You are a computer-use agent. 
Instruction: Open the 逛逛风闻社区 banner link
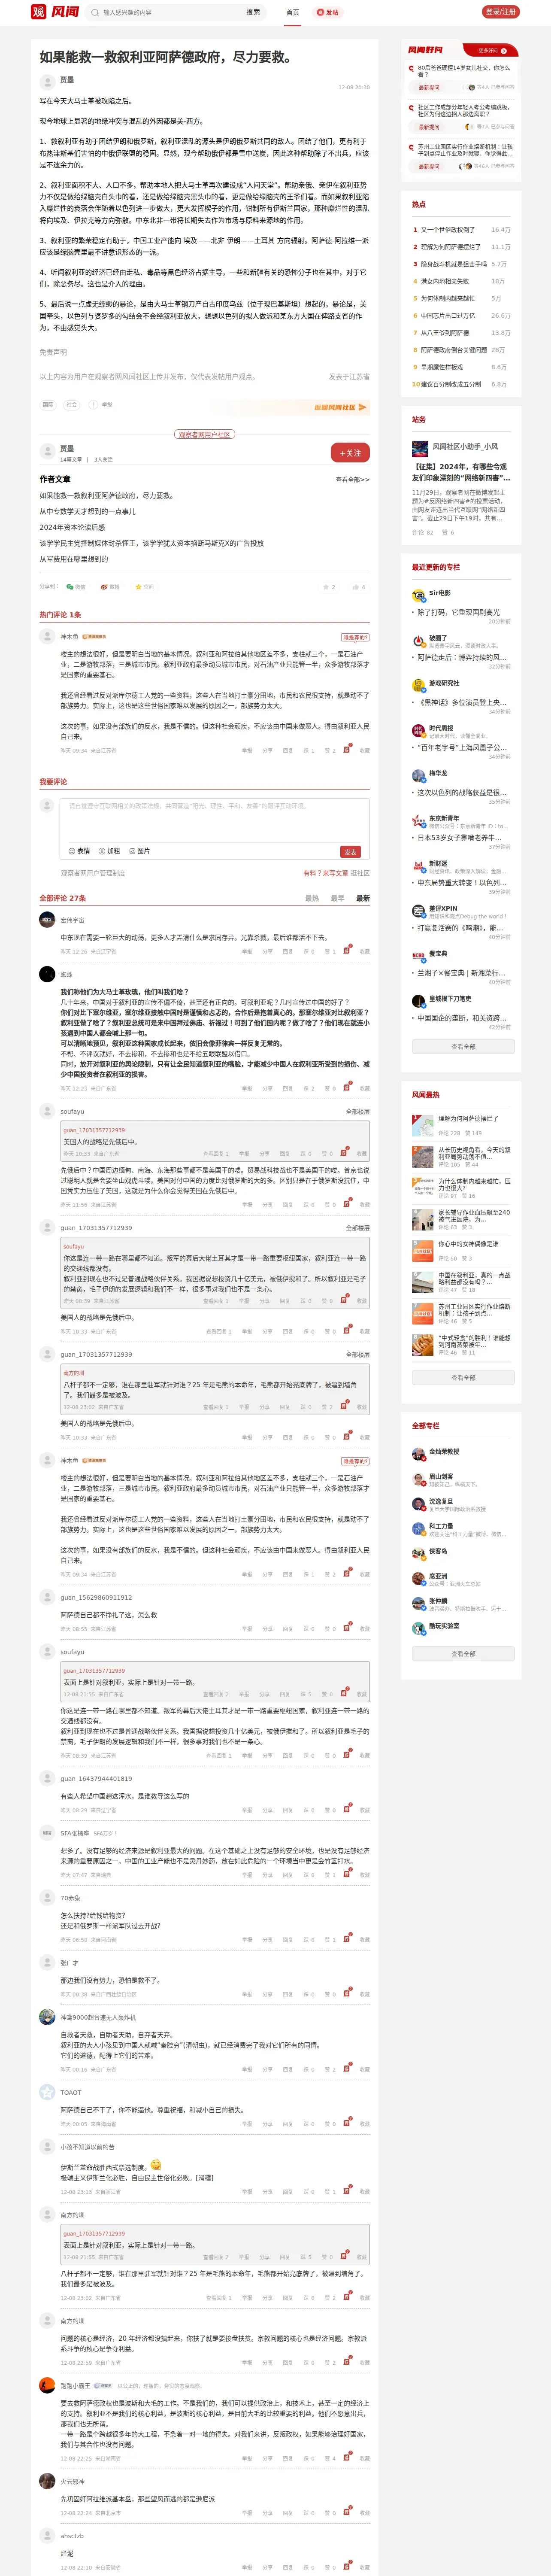click(x=340, y=407)
